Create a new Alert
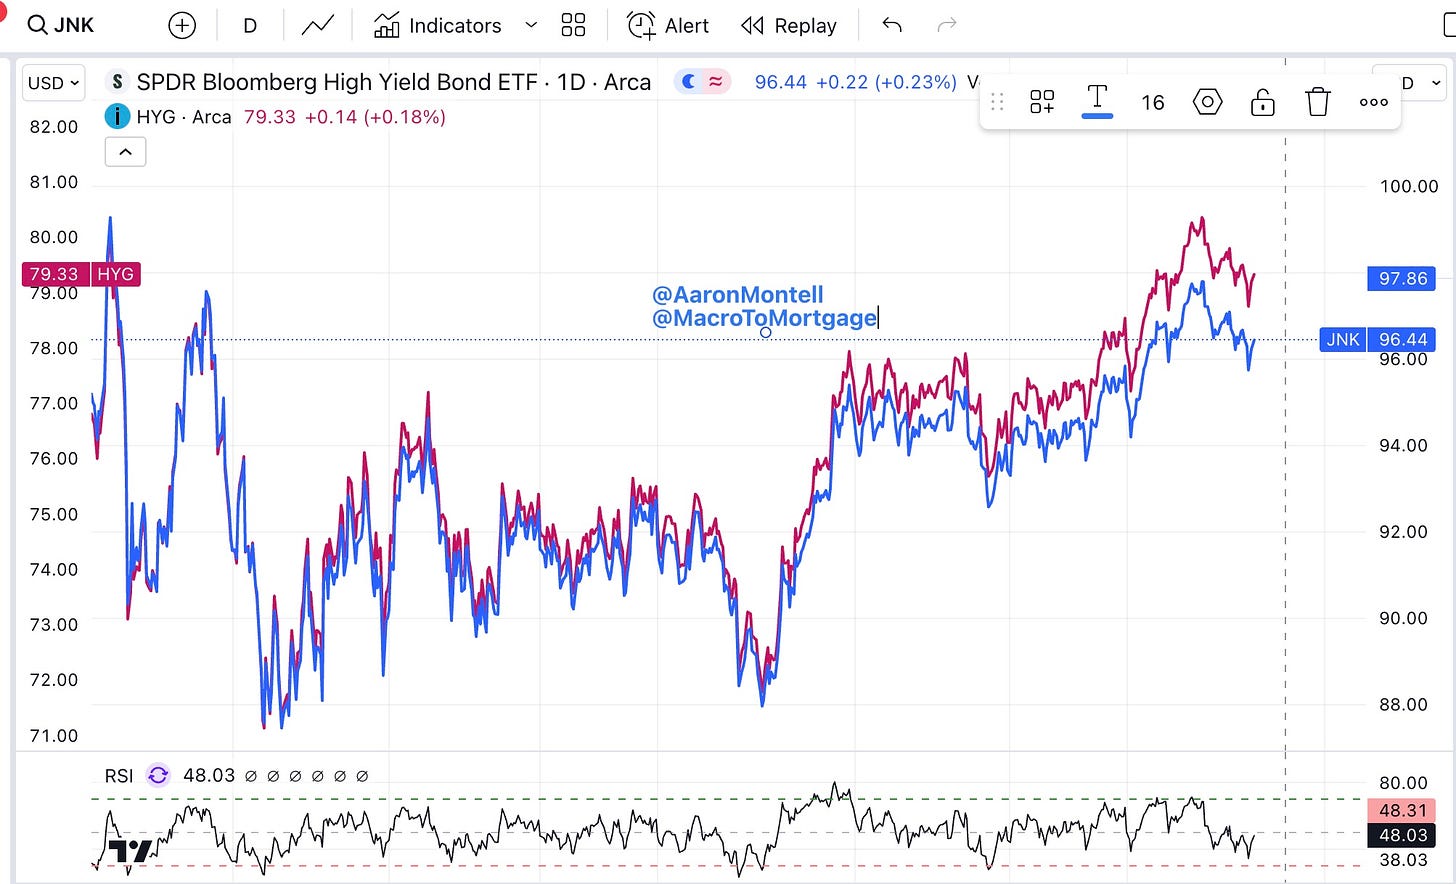Image resolution: width=1456 pixels, height=884 pixels. 668,25
